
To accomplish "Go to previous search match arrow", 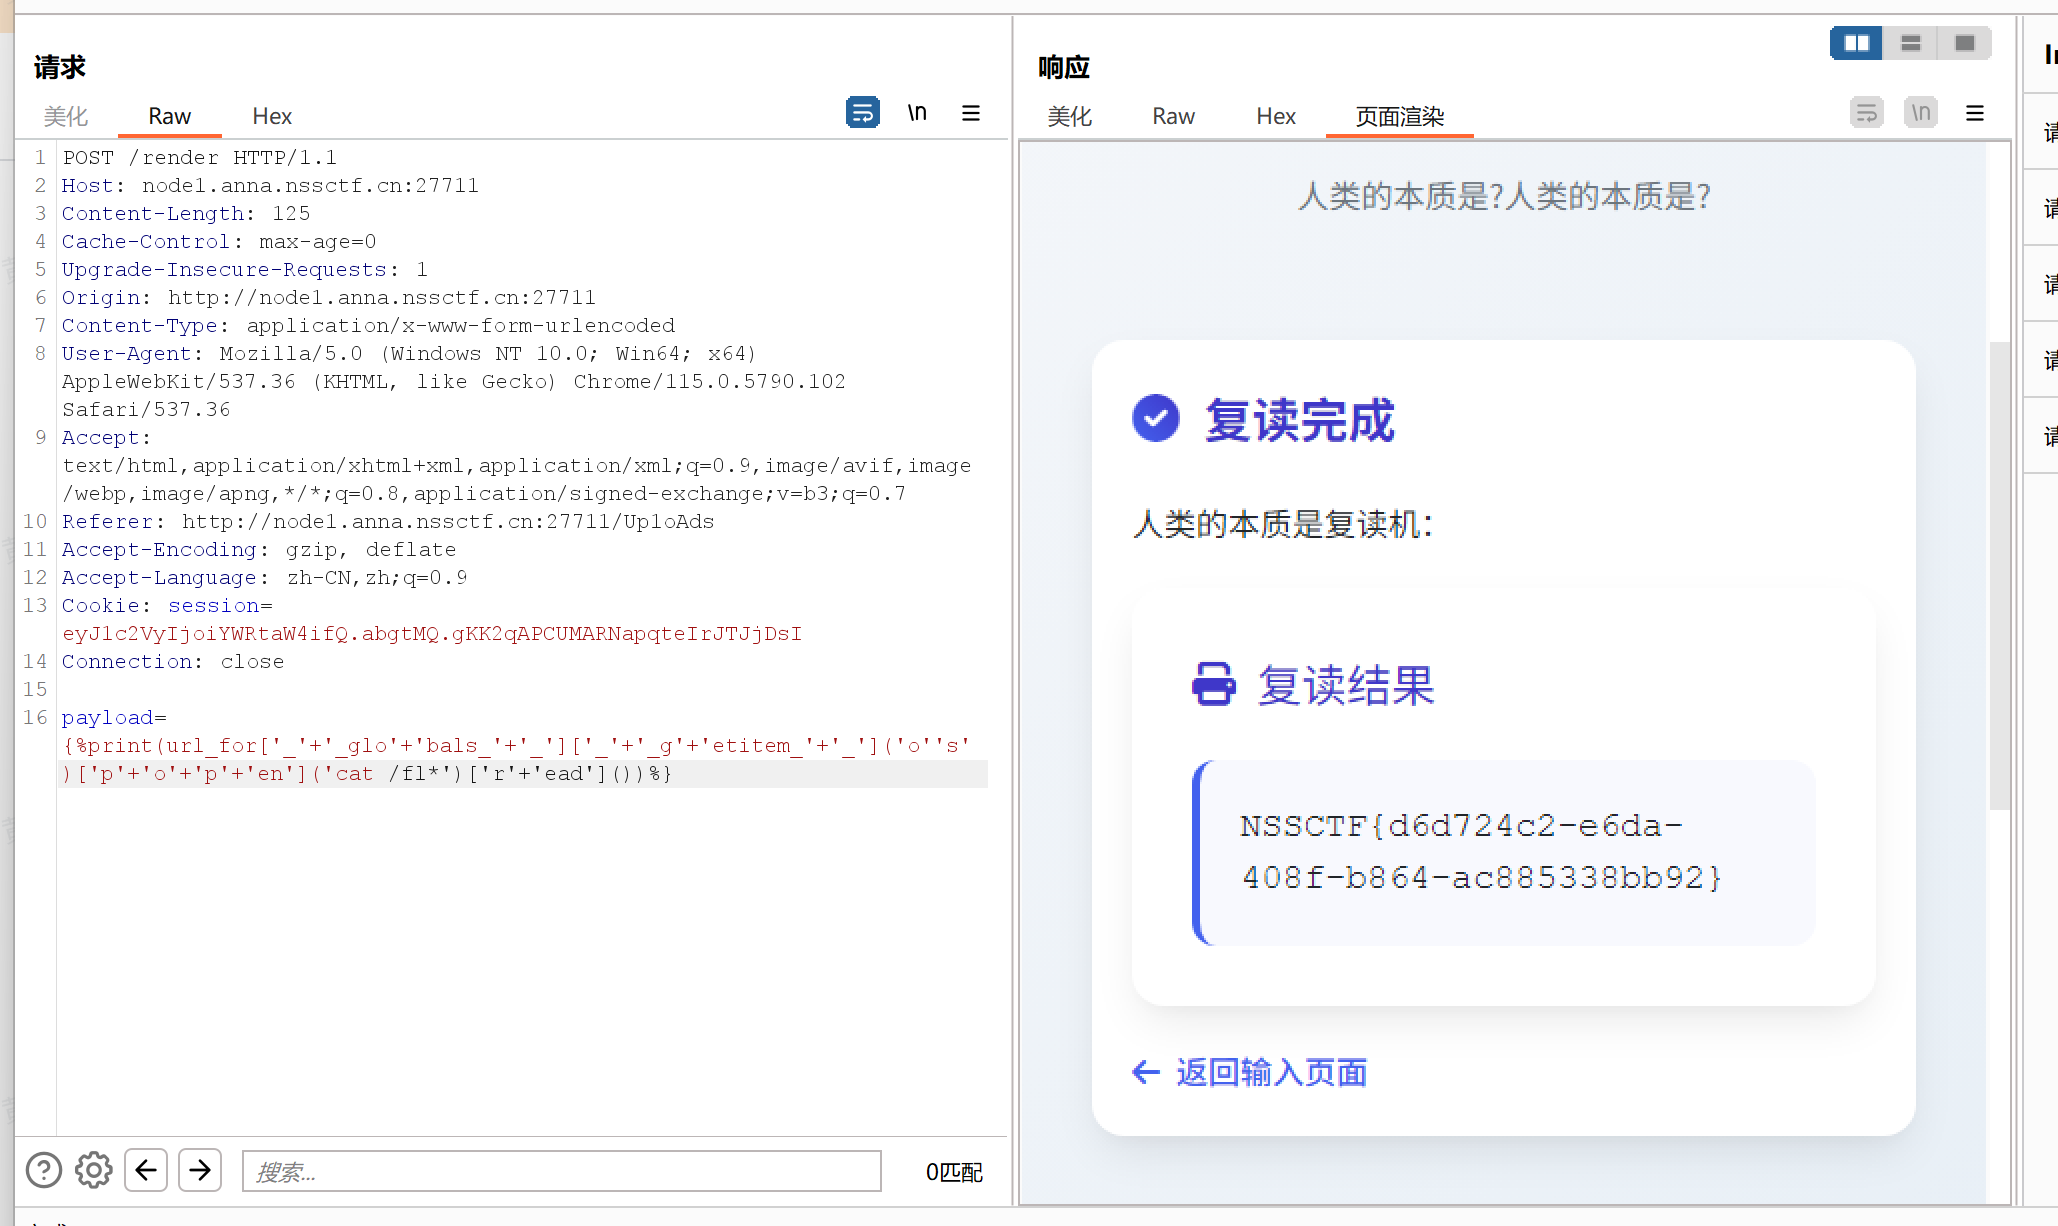I will coord(146,1170).
